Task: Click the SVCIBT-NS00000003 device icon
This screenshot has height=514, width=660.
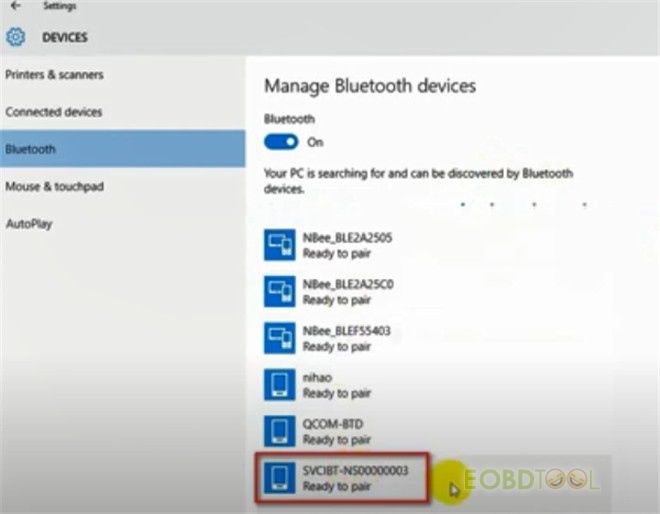Action: [x=279, y=476]
